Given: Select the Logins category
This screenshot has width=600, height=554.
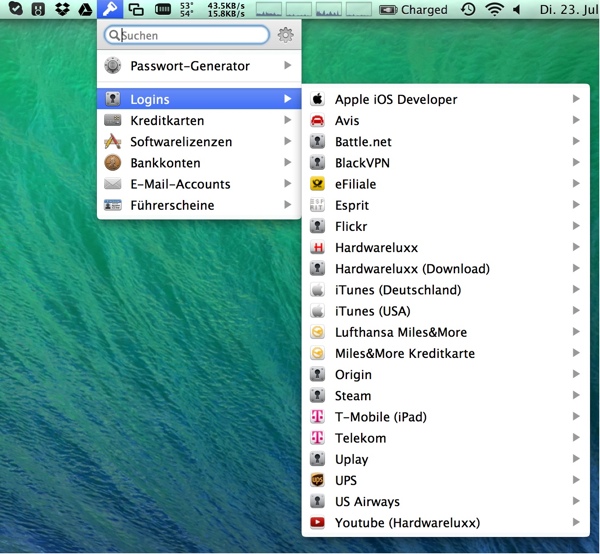Looking at the screenshot, I should tap(199, 99).
